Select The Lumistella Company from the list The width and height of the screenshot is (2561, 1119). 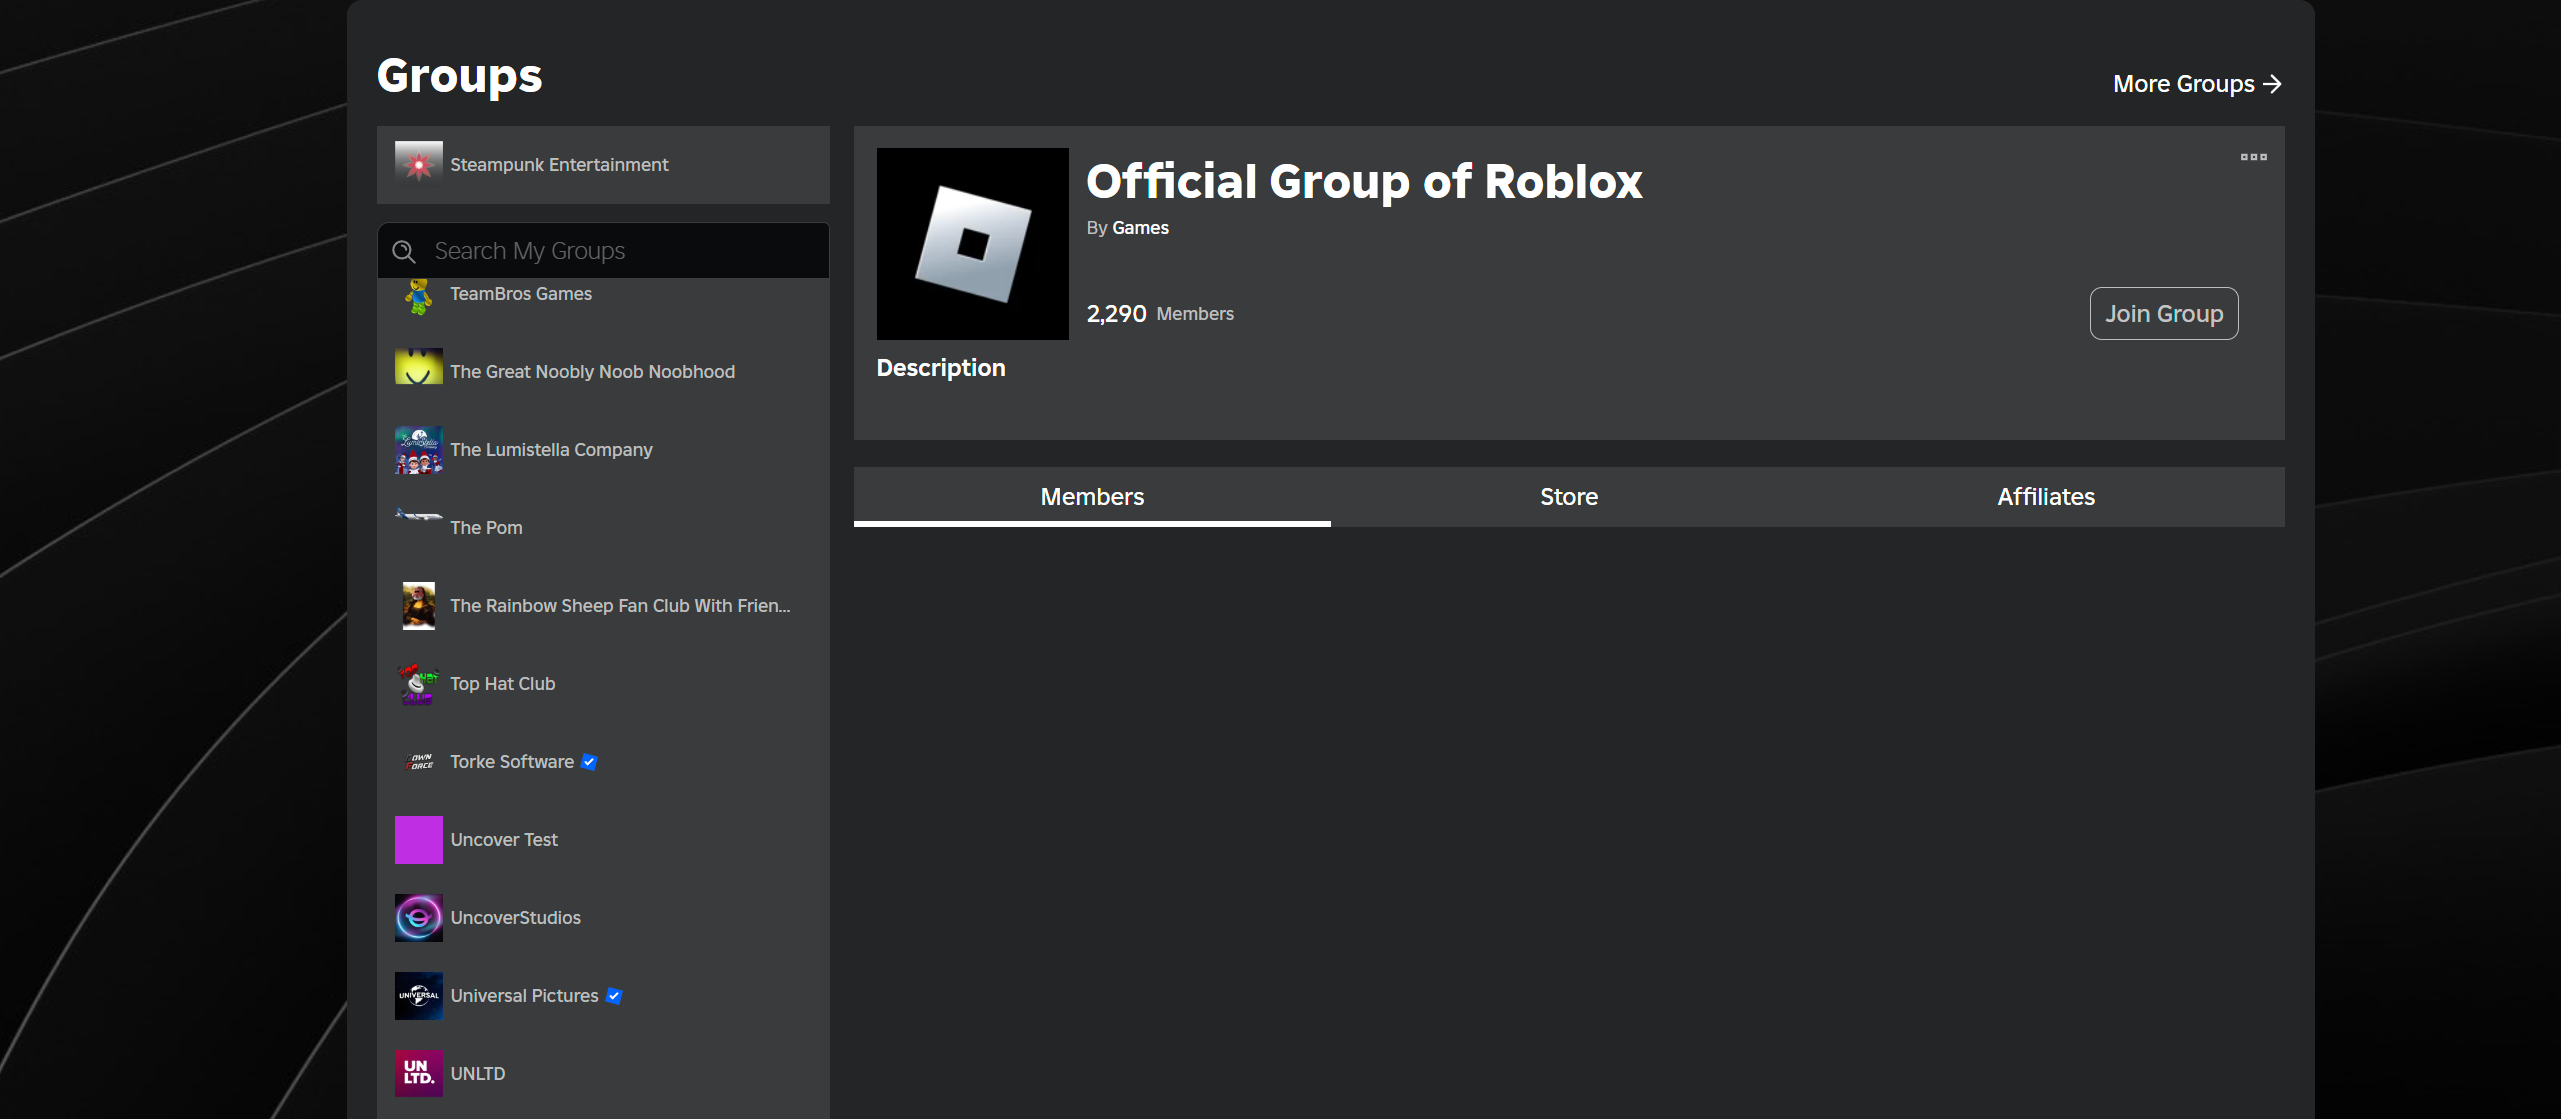pos(551,449)
